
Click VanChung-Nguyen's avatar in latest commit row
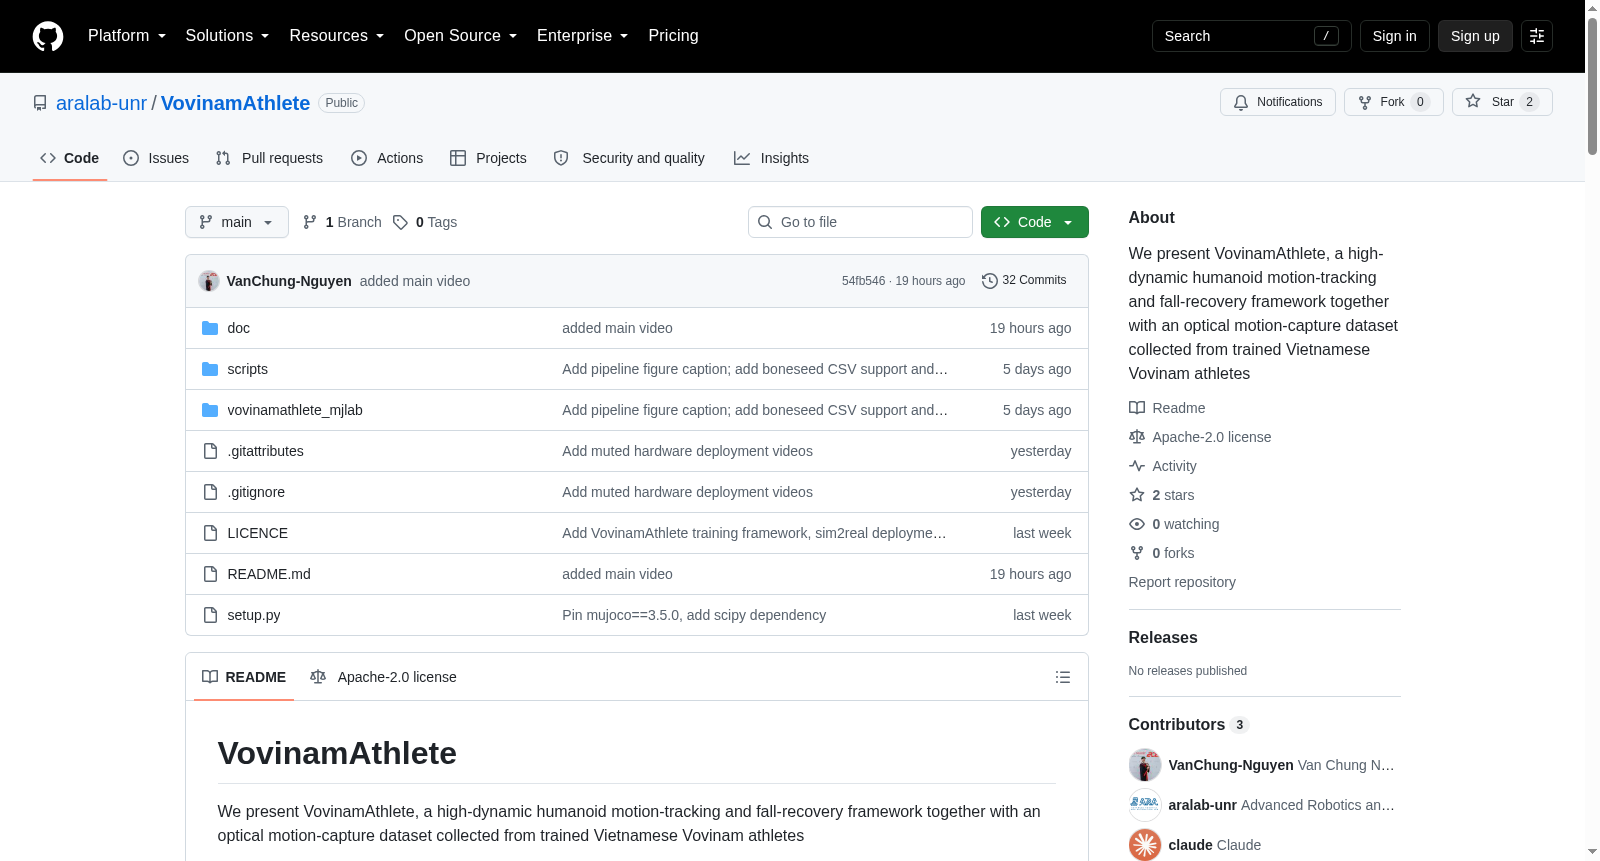[209, 281]
